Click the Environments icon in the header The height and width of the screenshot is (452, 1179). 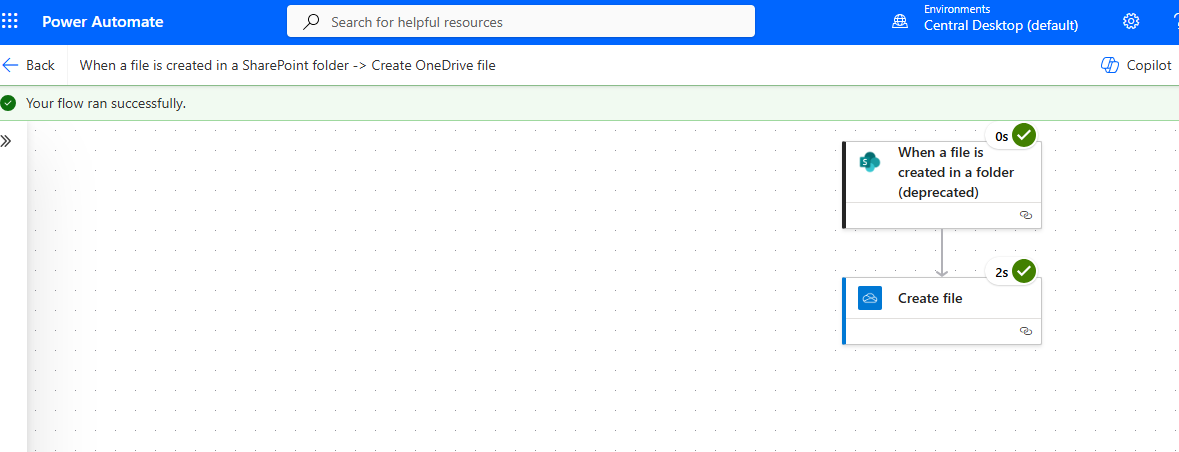tap(900, 21)
